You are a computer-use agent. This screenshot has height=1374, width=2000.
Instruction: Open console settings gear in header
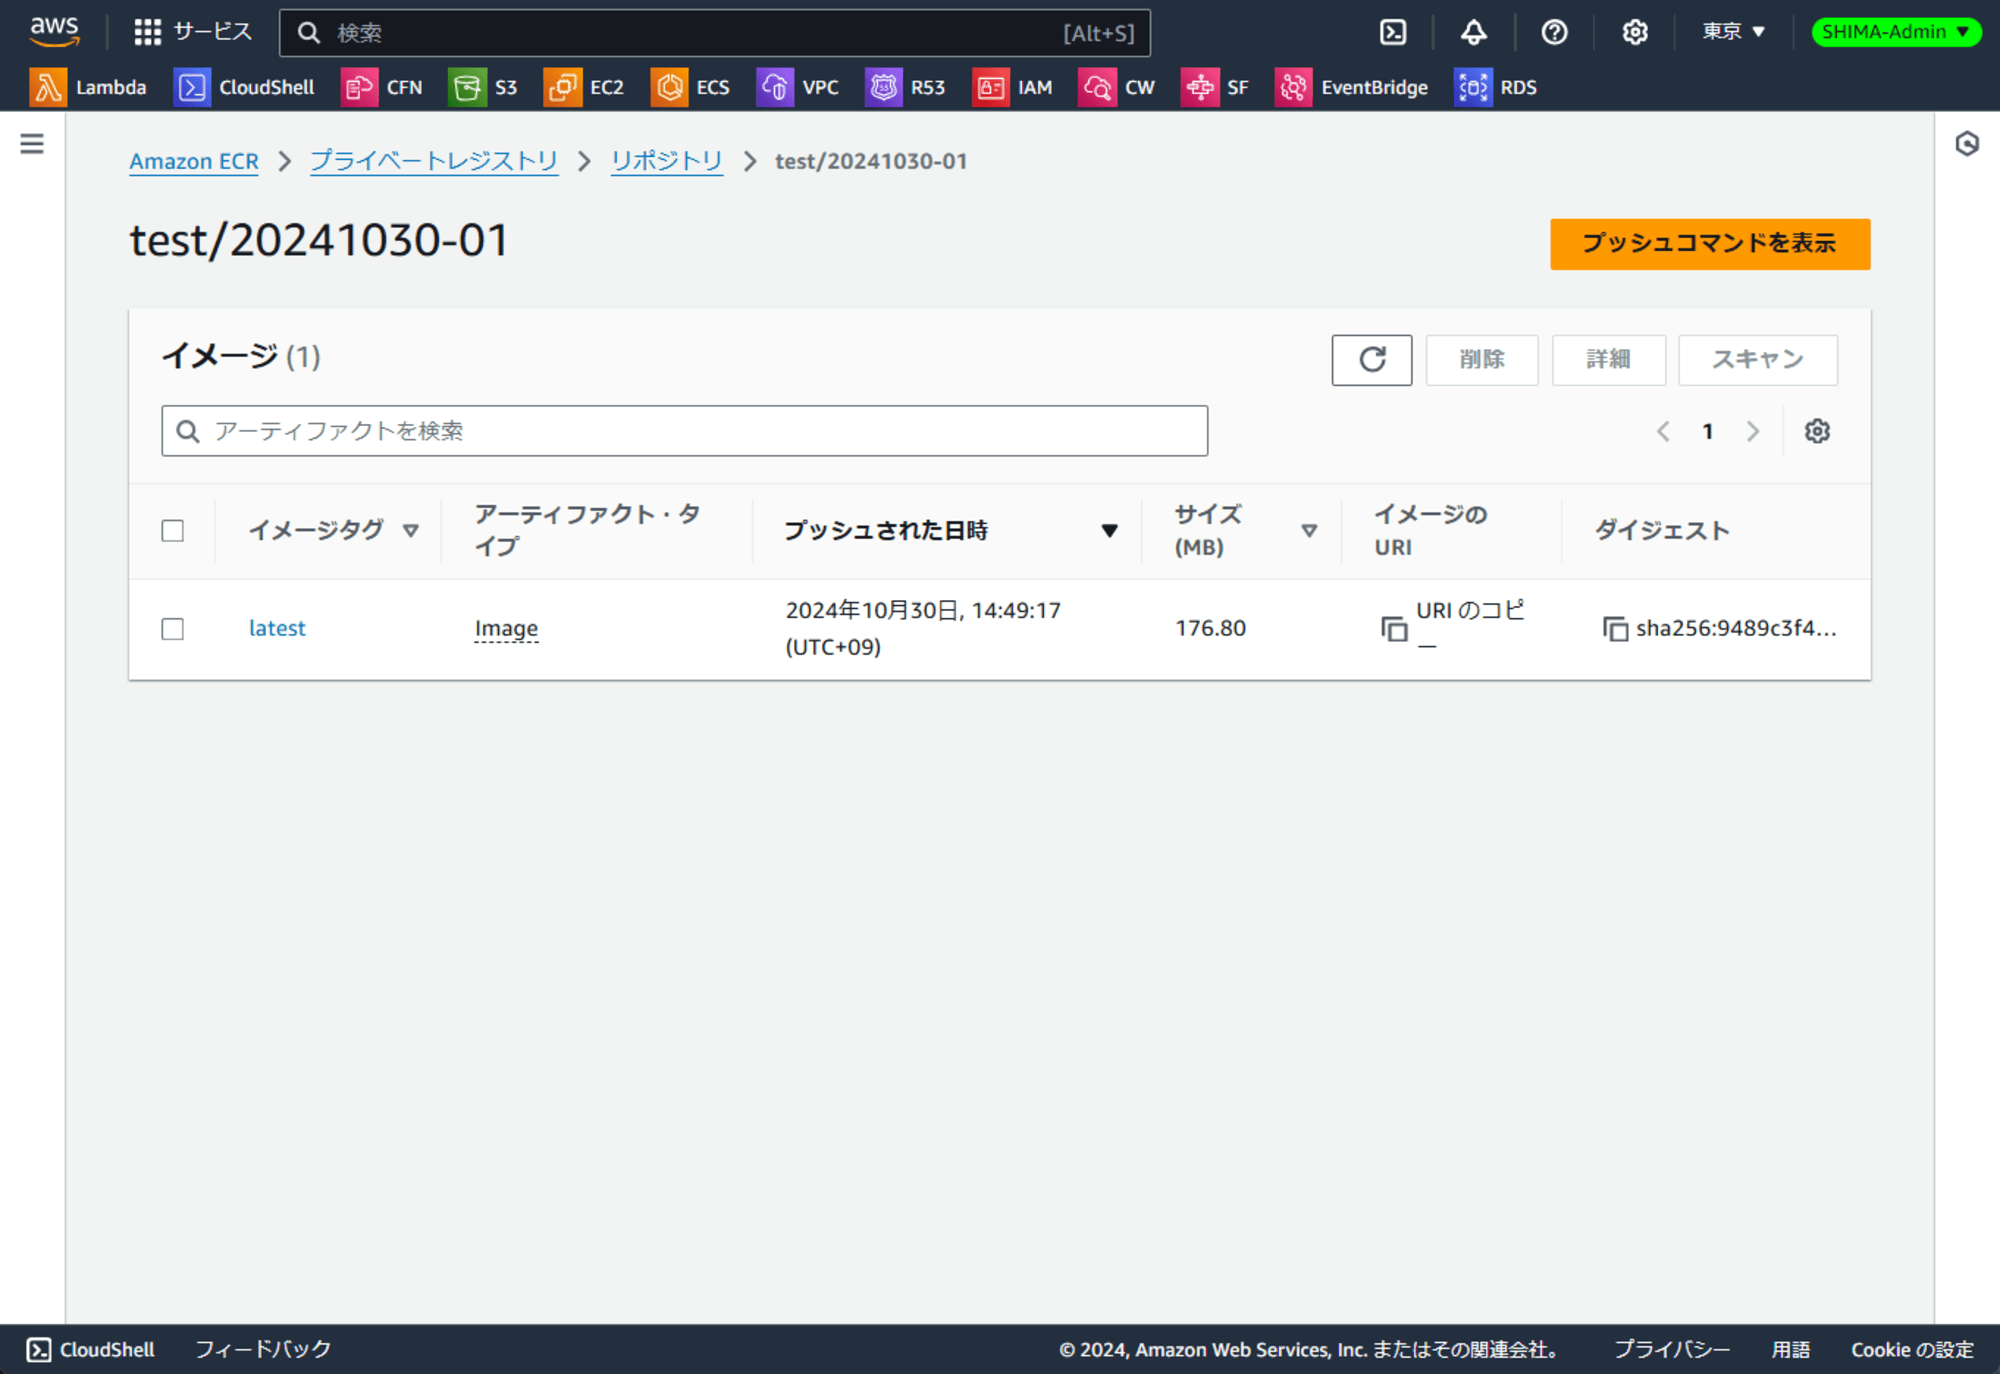[x=1635, y=32]
